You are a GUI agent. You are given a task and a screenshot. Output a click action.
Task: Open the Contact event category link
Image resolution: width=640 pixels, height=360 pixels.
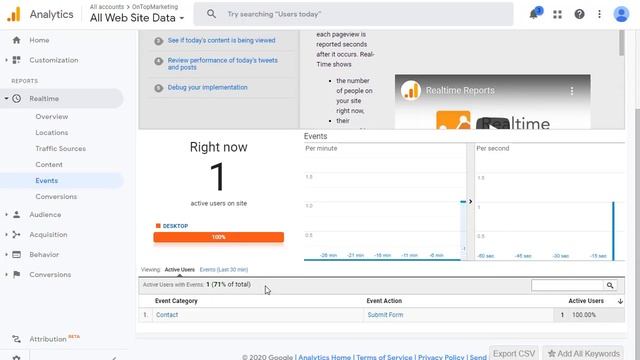[167, 315]
